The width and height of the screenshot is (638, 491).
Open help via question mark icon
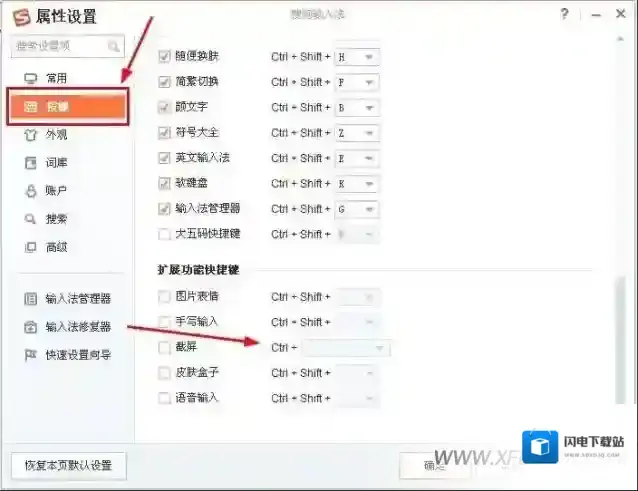tap(564, 14)
